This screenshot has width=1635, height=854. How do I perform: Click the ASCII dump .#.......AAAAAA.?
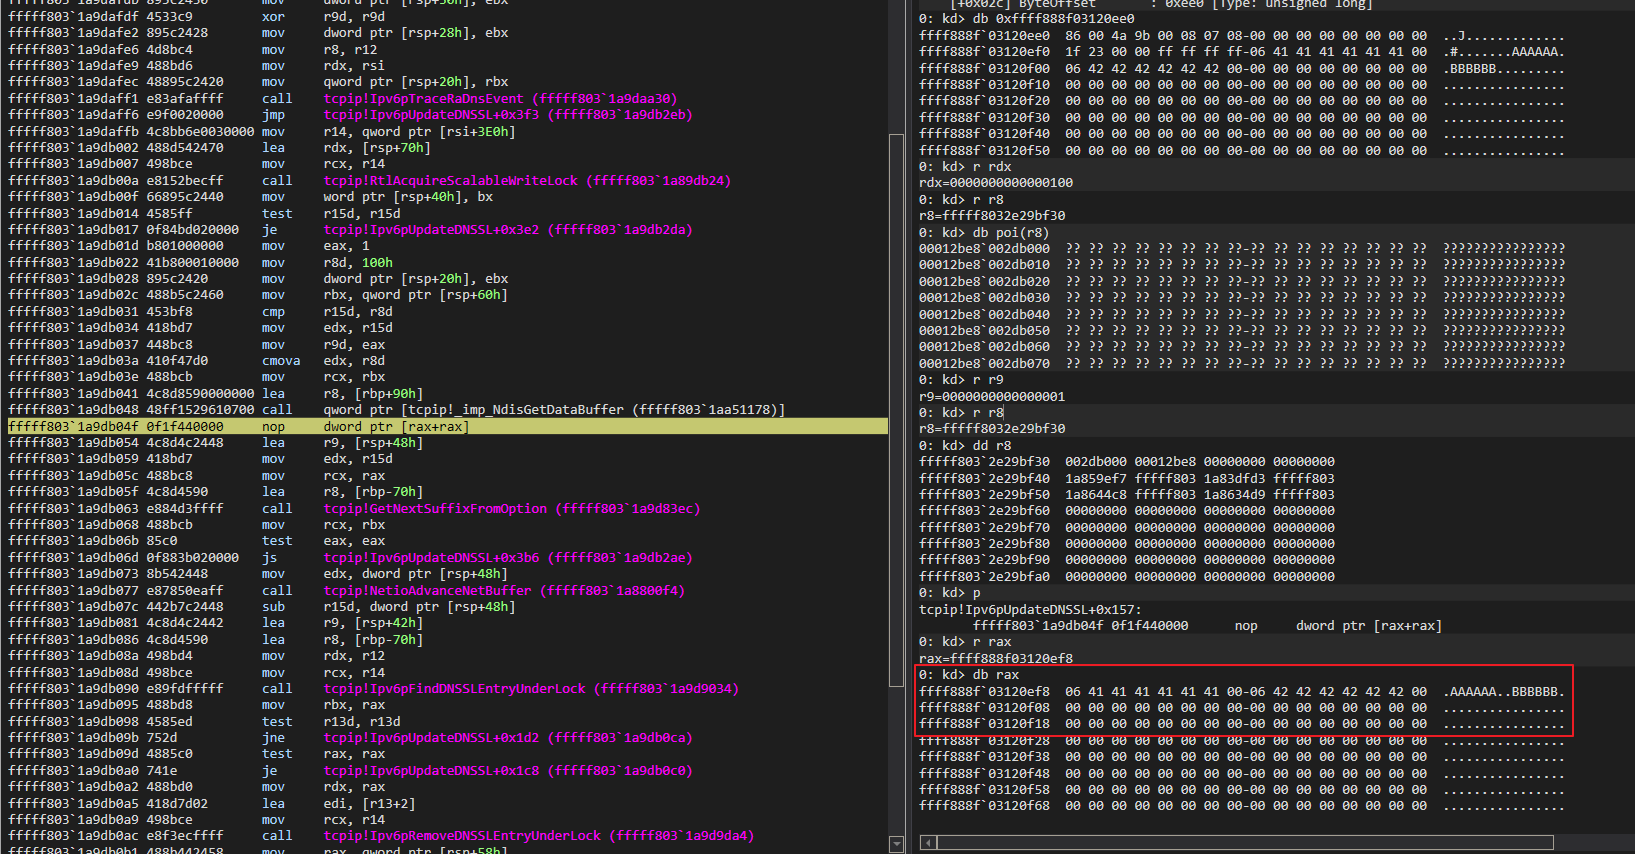coord(1504,52)
